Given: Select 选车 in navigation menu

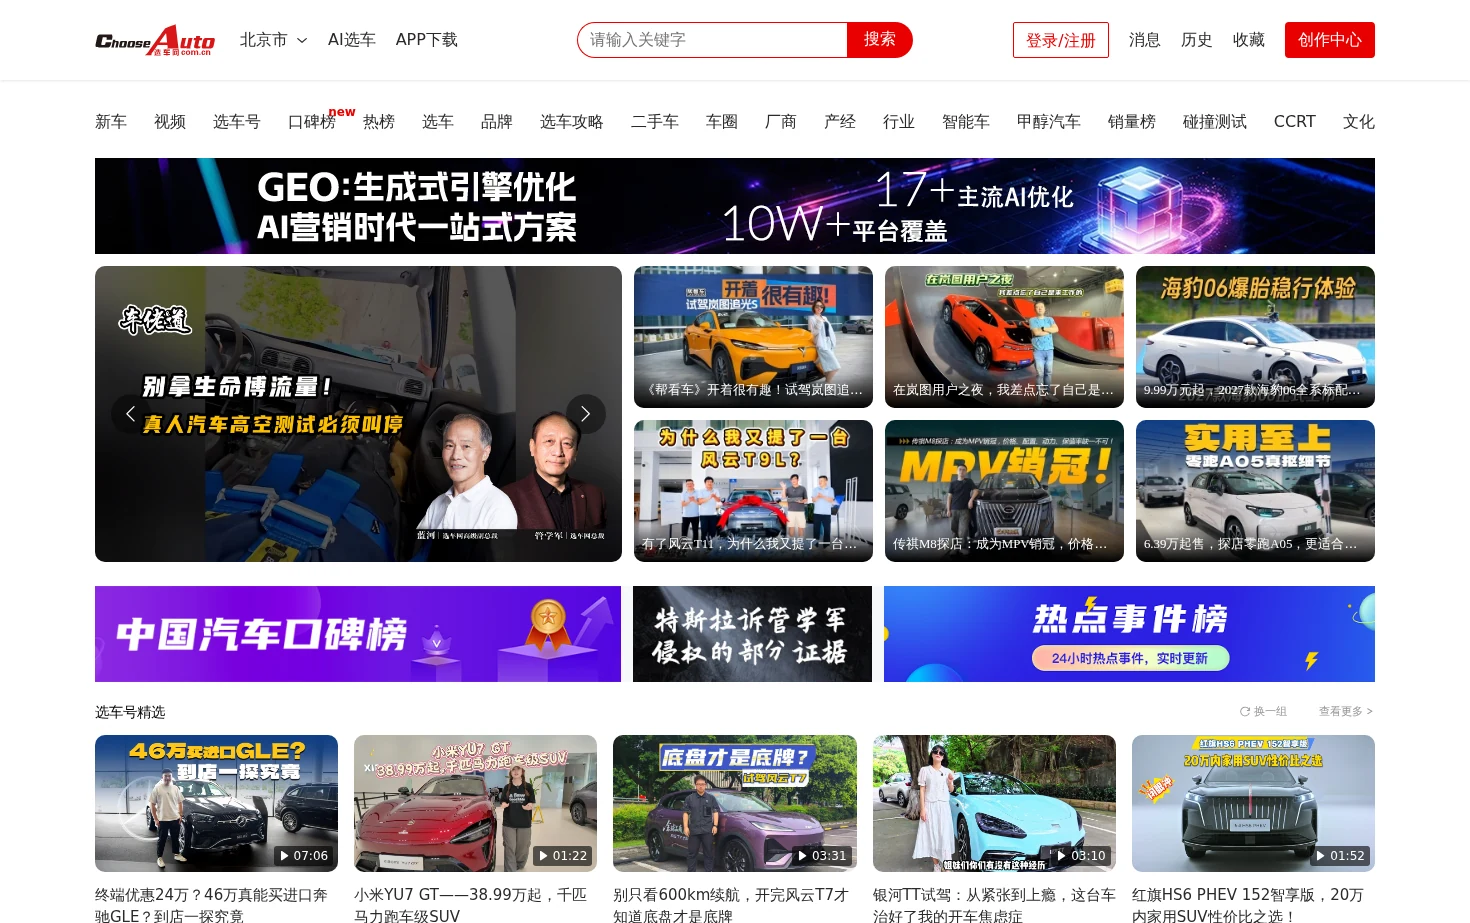Looking at the screenshot, I should pos(438,122).
